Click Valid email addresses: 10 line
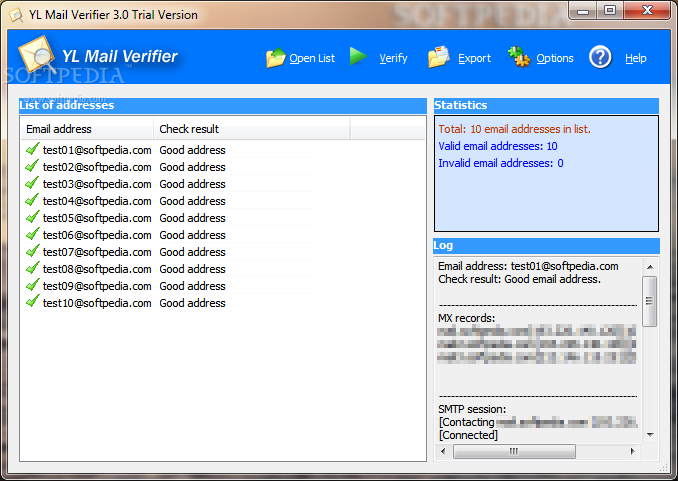678x481 pixels. (x=498, y=146)
